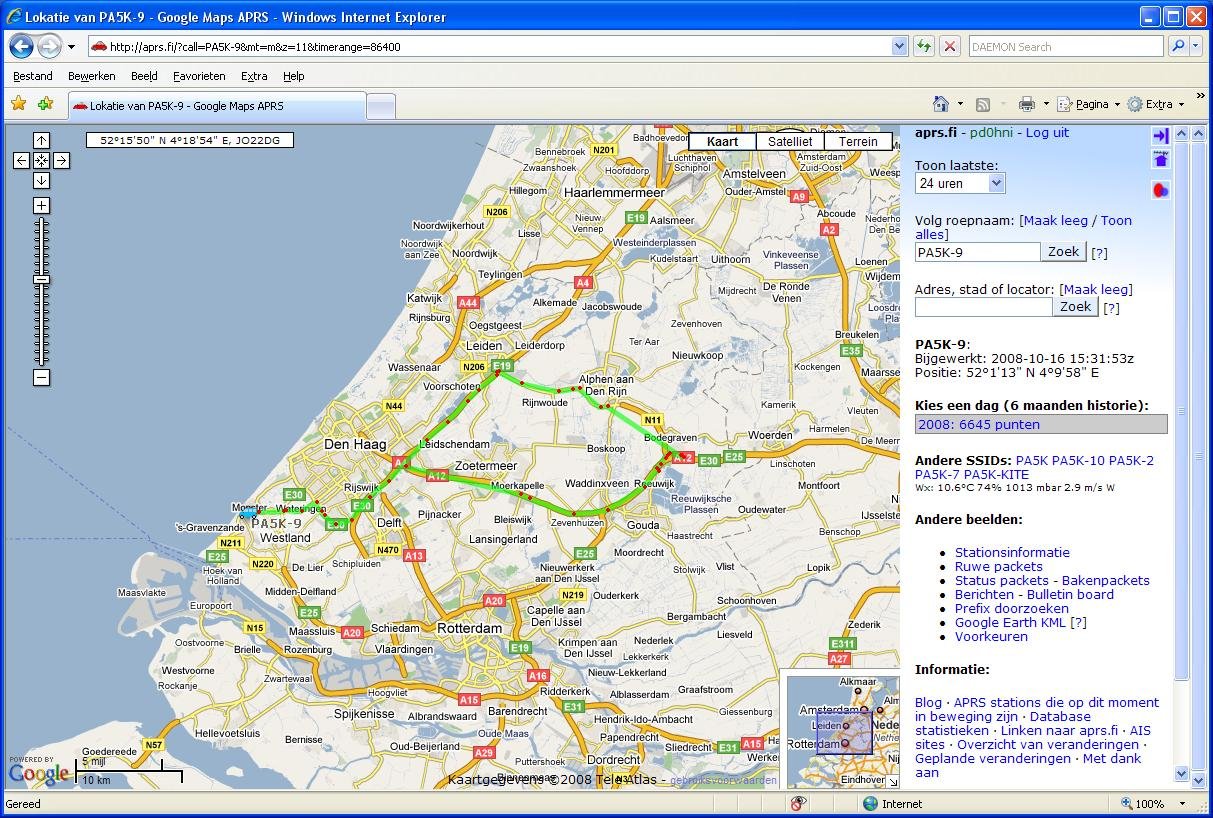Click the red and blue circles icon
Viewport: 1213px width, 818px height.
[x=1160, y=190]
